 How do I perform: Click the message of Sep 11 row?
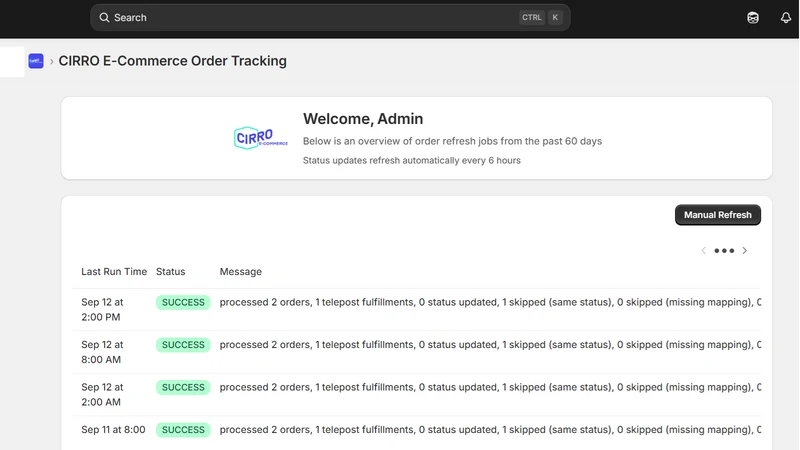pyautogui.click(x=490, y=430)
